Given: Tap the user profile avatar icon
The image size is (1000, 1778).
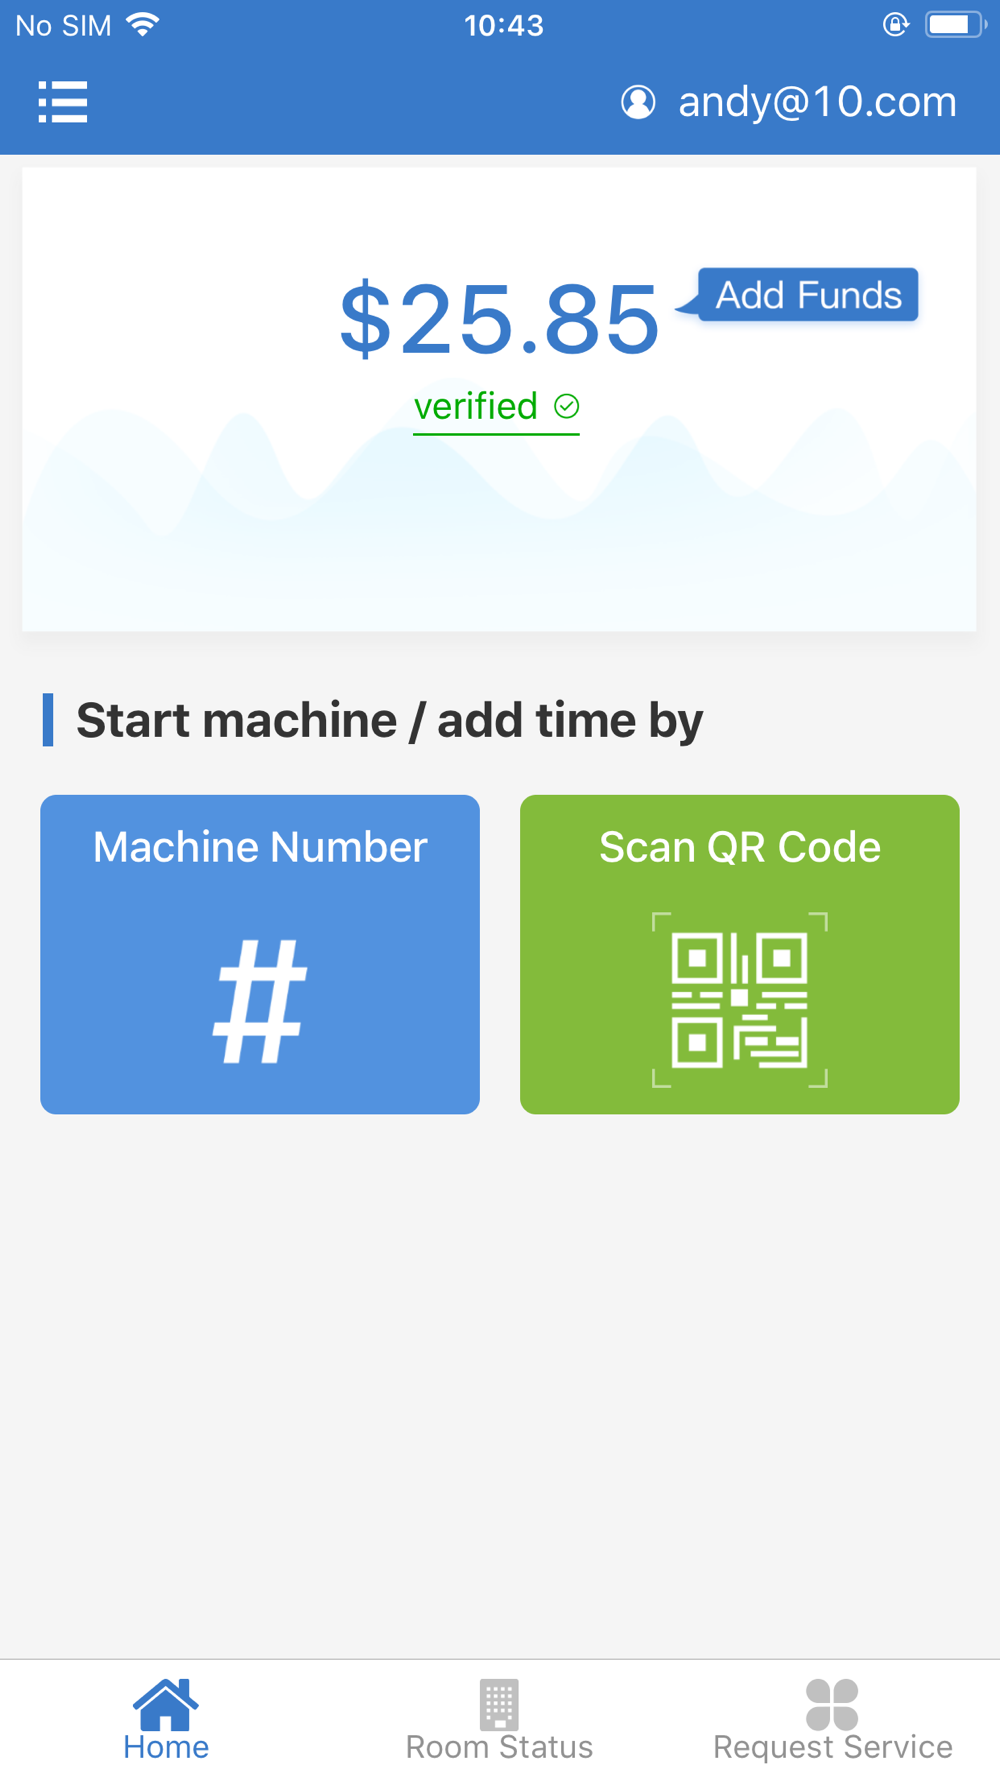Looking at the screenshot, I should tap(638, 102).
